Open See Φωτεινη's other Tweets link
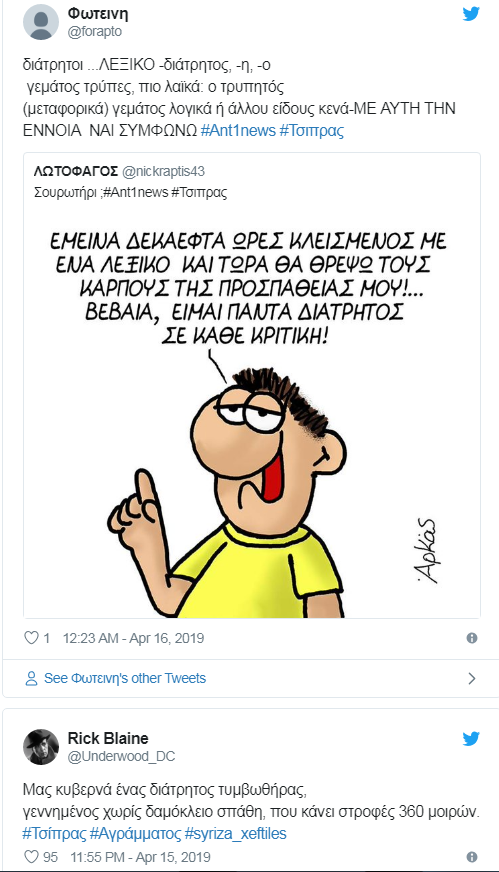499x872 pixels. (x=125, y=678)
